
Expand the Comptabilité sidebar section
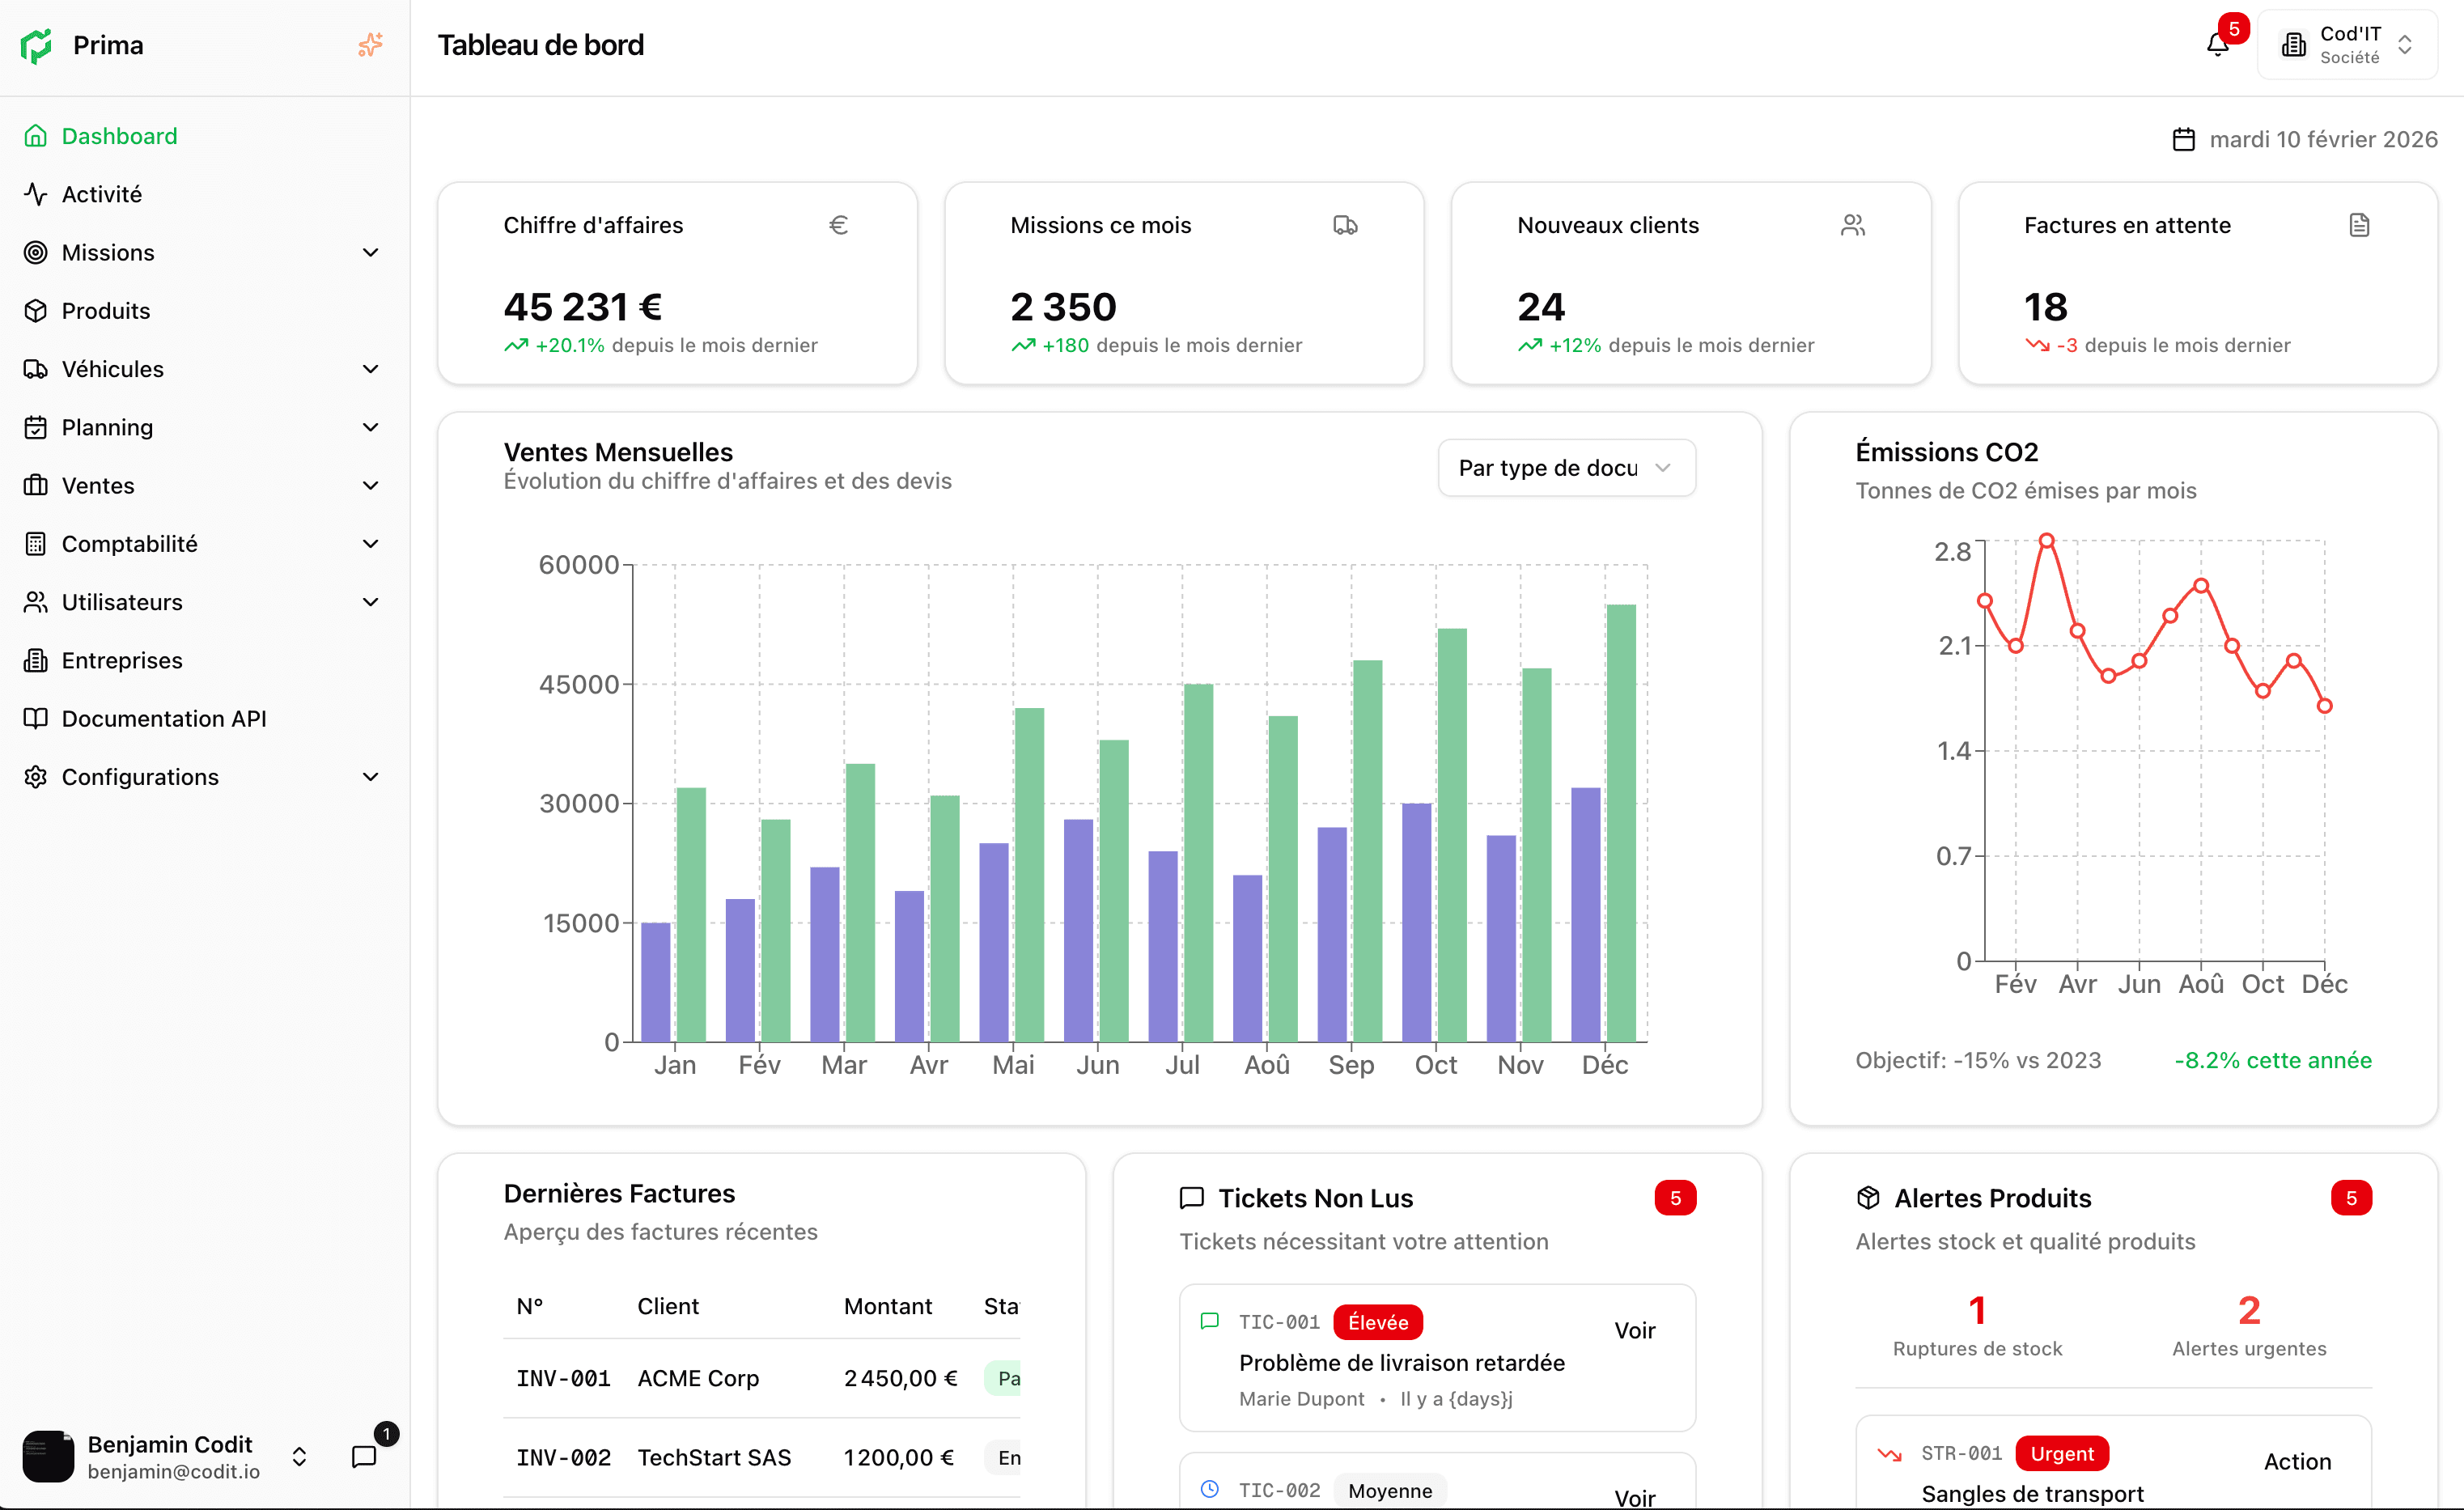[370, 544]
